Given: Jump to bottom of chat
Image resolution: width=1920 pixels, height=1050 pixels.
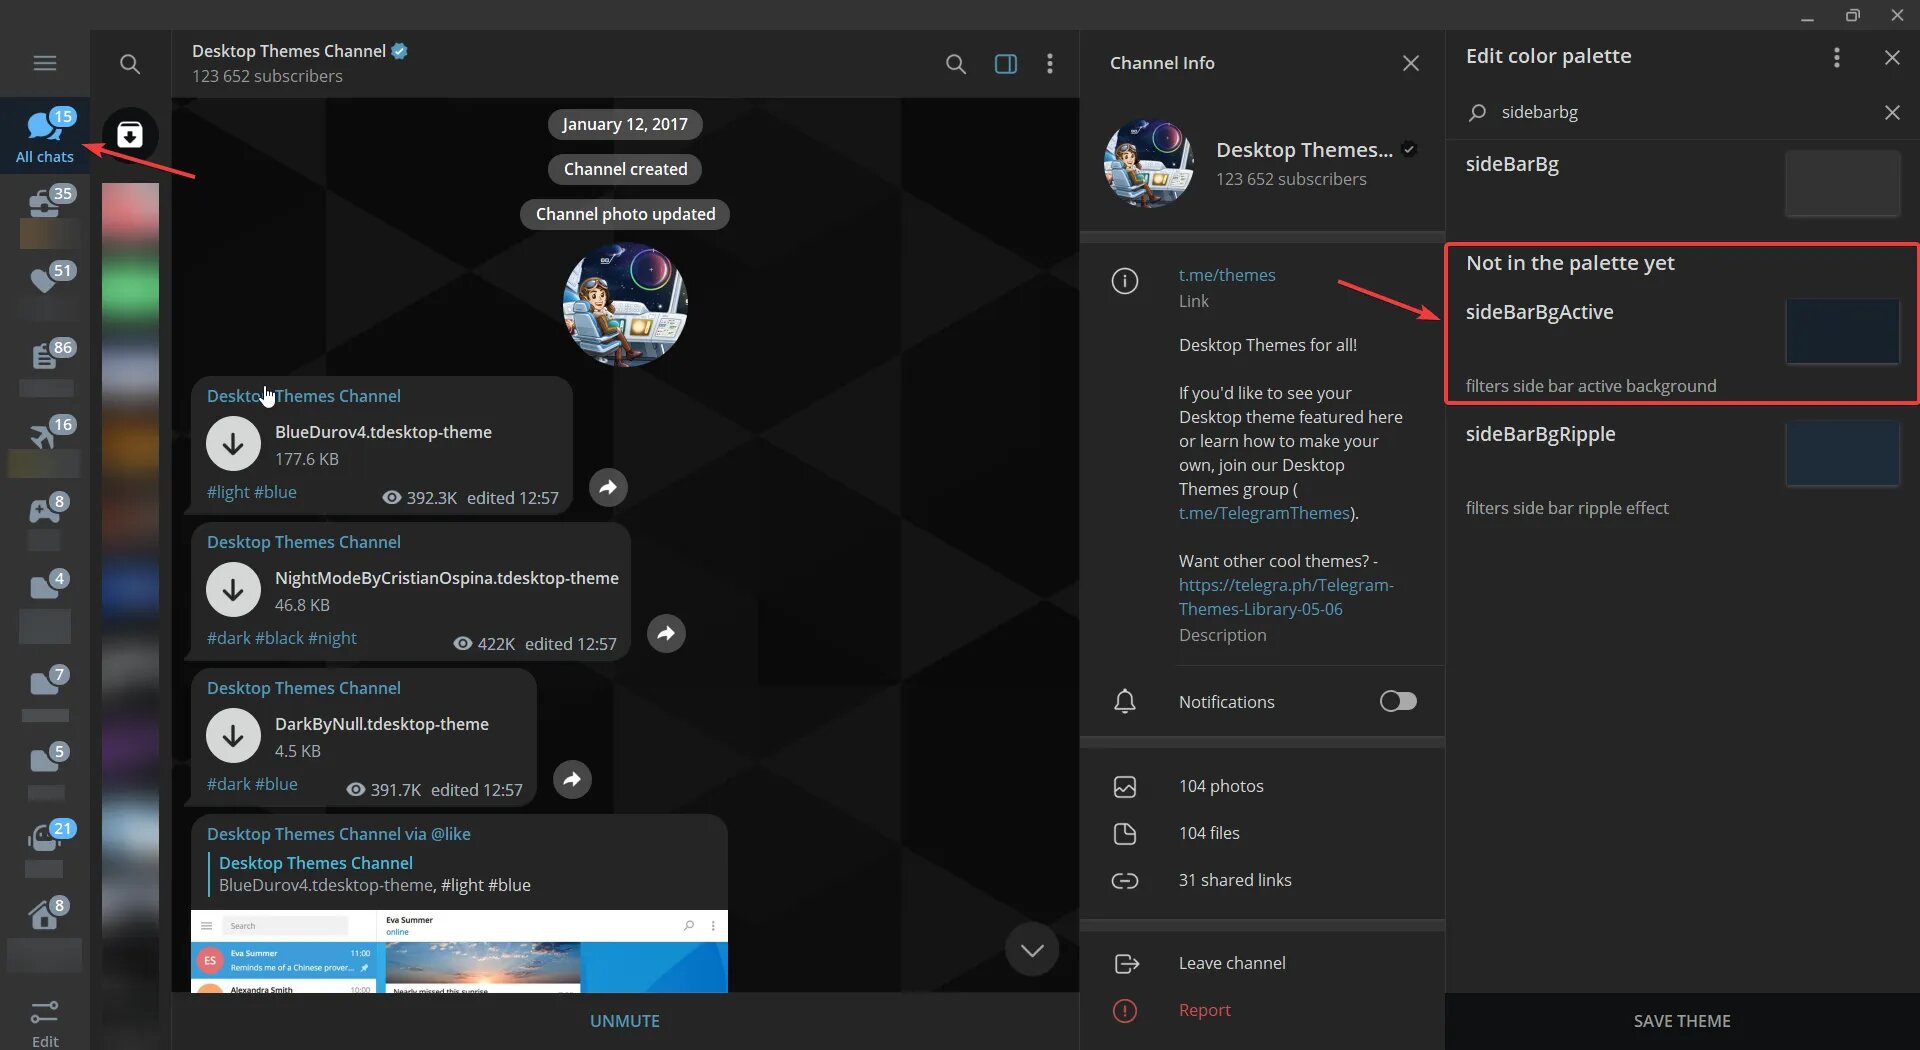Looking at the screenshot, I should (1032, 950).
